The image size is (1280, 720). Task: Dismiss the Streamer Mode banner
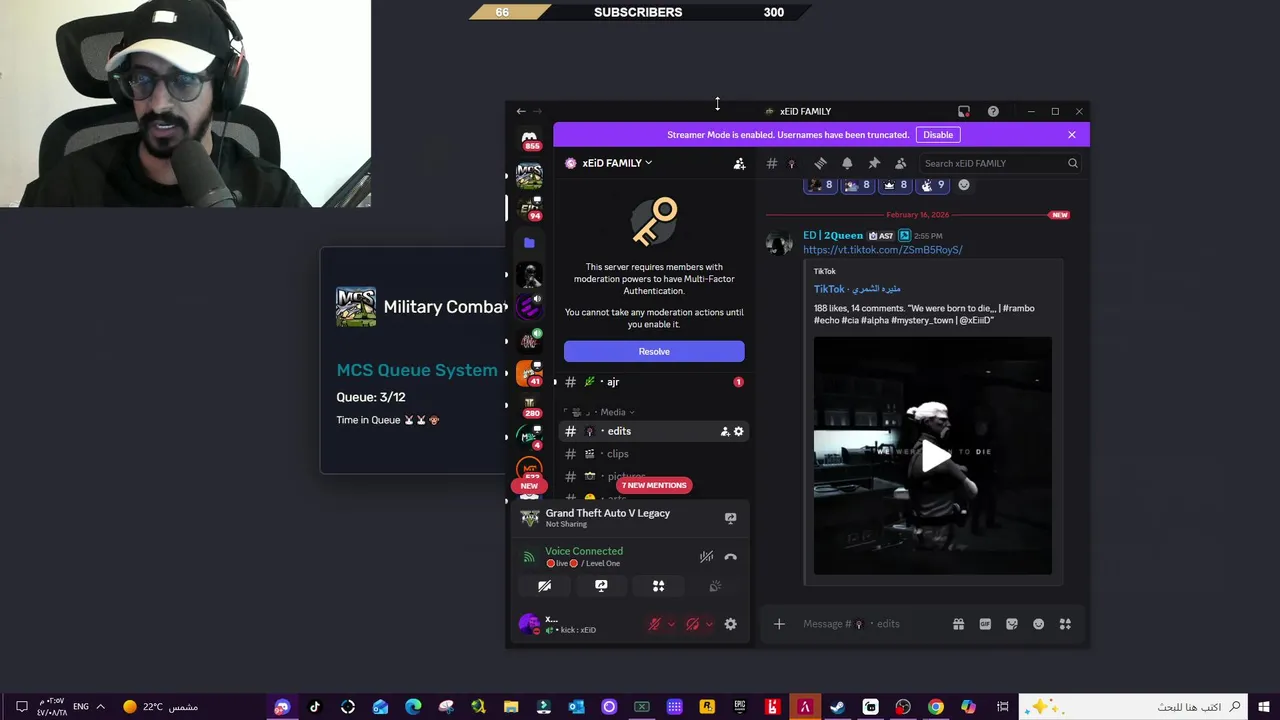(x=1072, y=135)
